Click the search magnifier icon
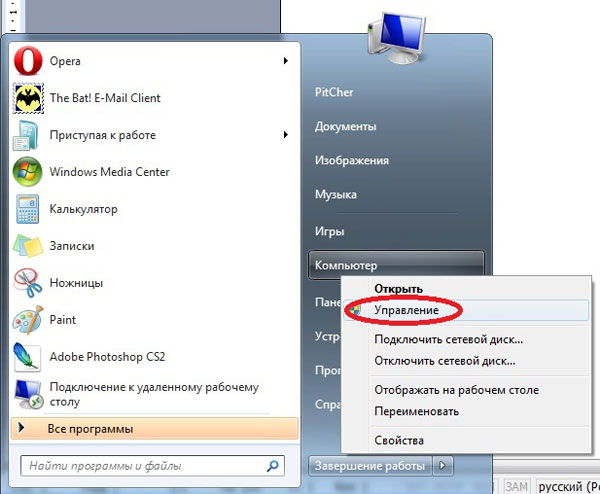The height and width of the screenshot is (494, 600). [x=272, y=466]
